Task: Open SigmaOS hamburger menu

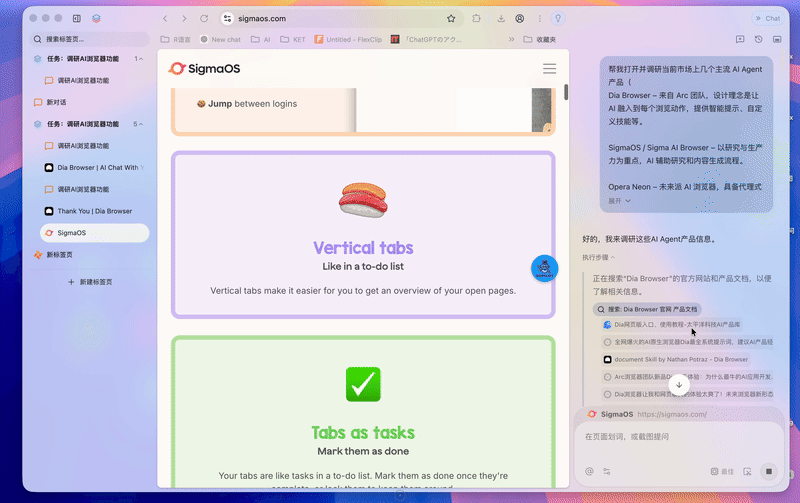Action: pyautogui.click(x=549, y=68)
